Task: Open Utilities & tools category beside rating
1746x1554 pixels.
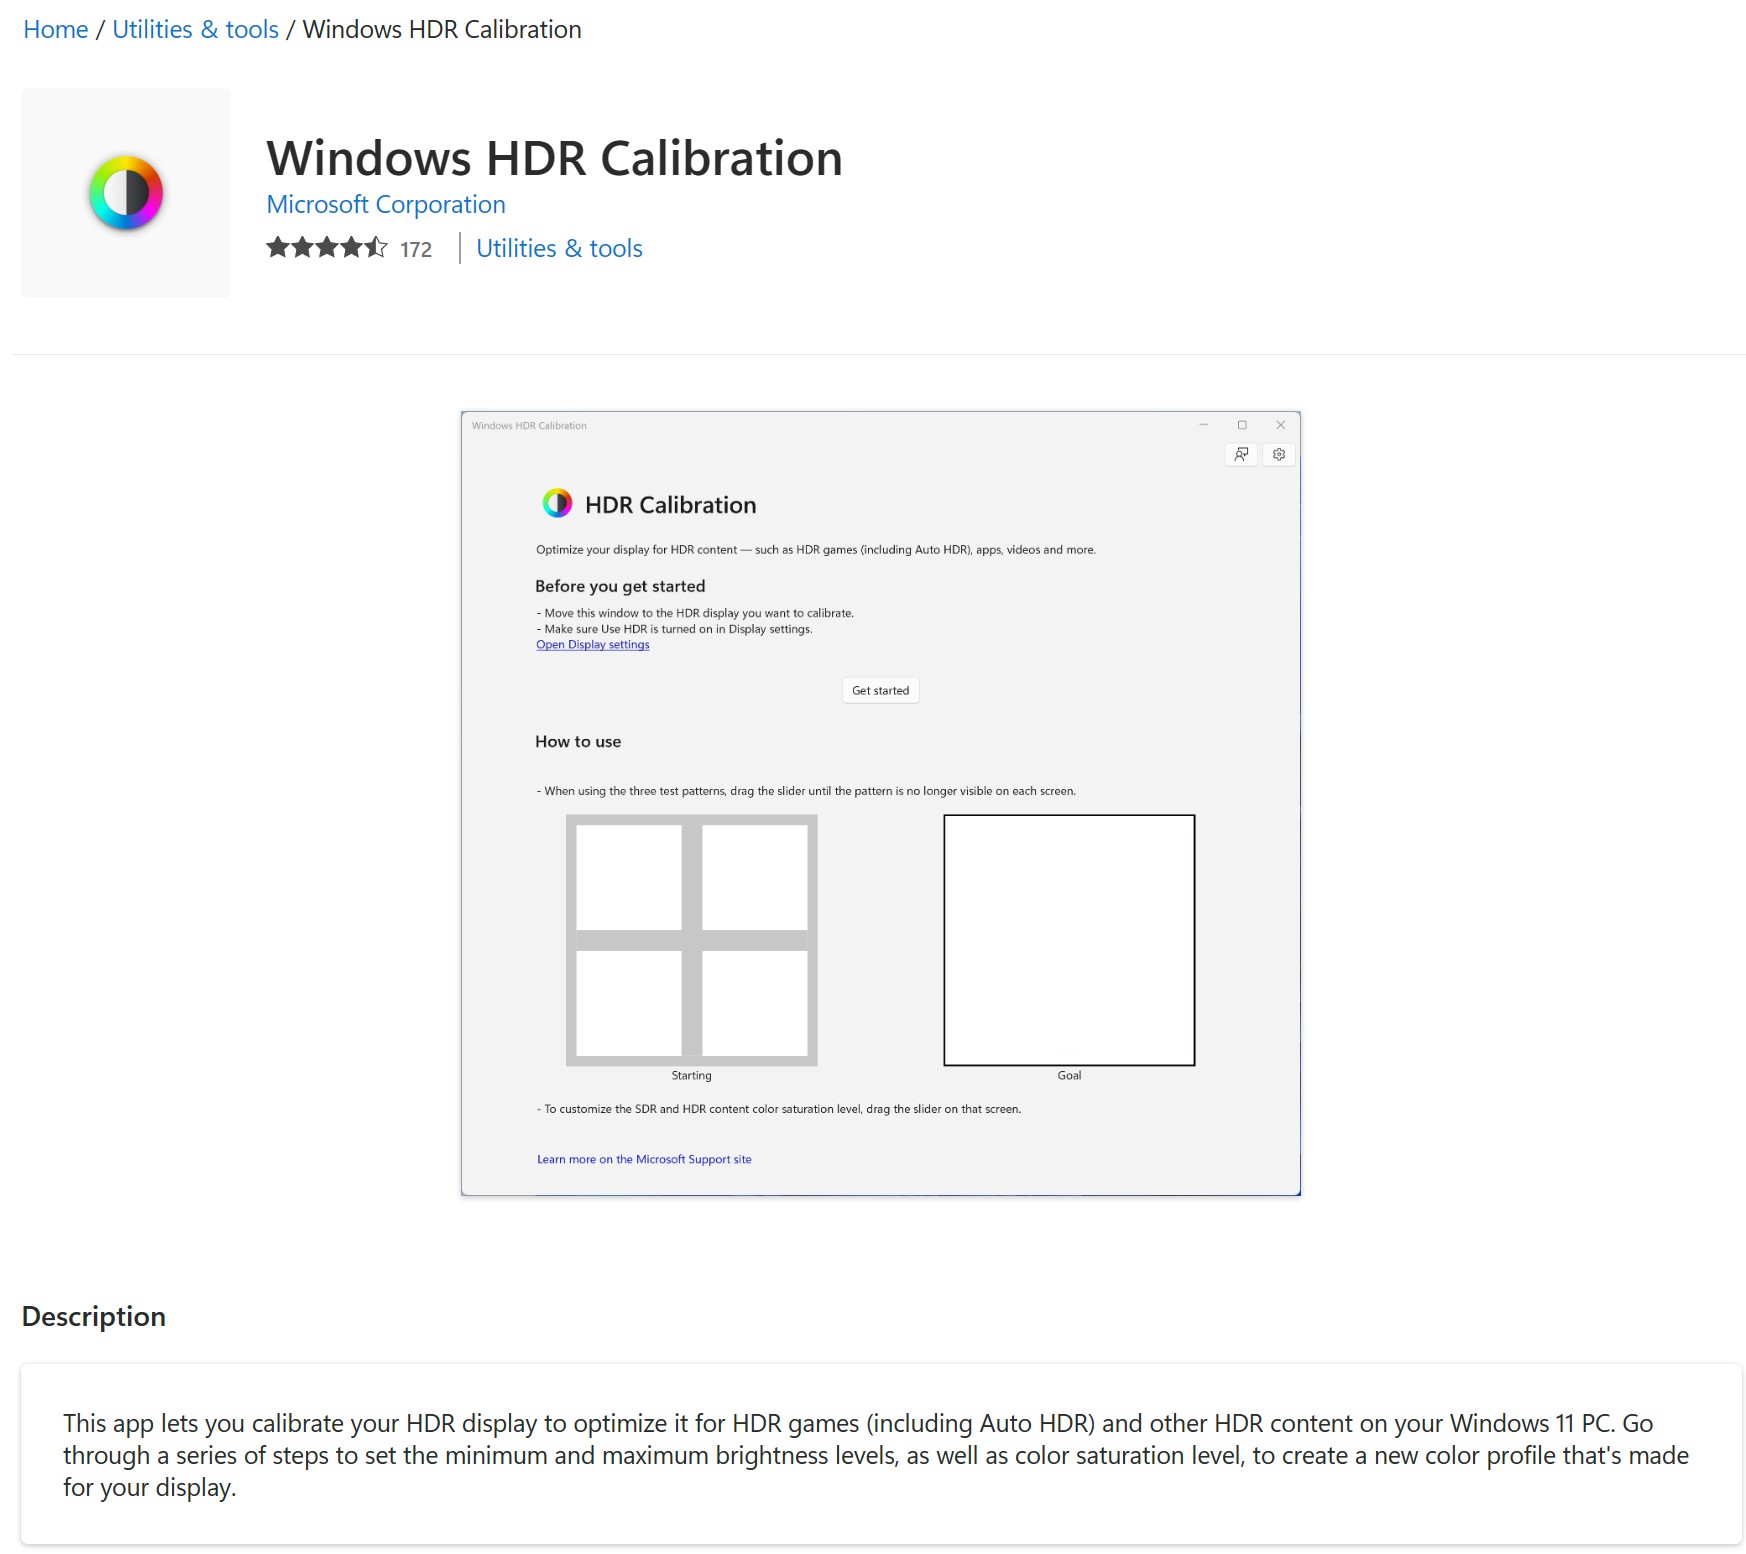Action: (x=559, y=248)
